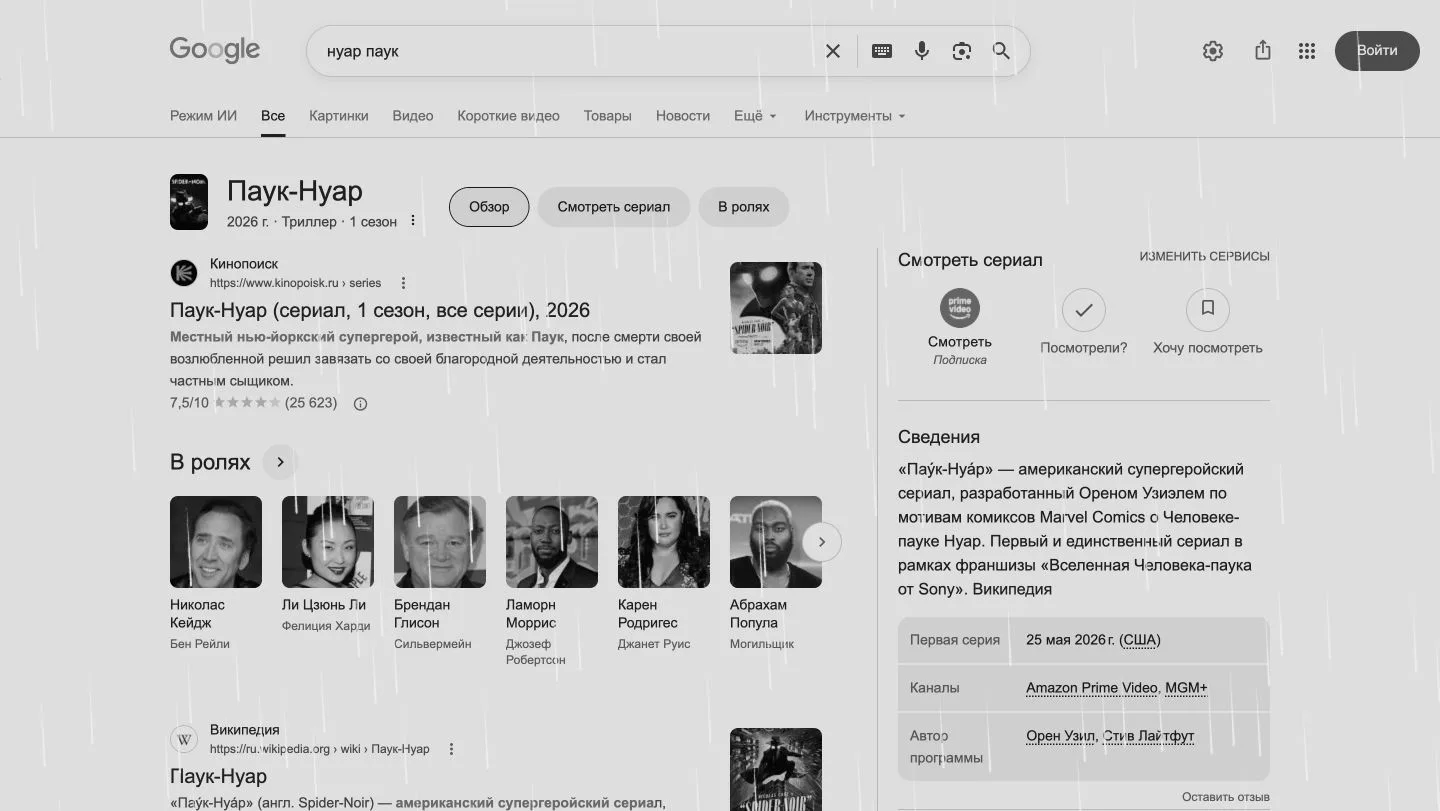The height and width of the screenshot is (811, 1440).
Task: Click the Первая серия row label
Action: pyautogui.click(x=955, y=640)
